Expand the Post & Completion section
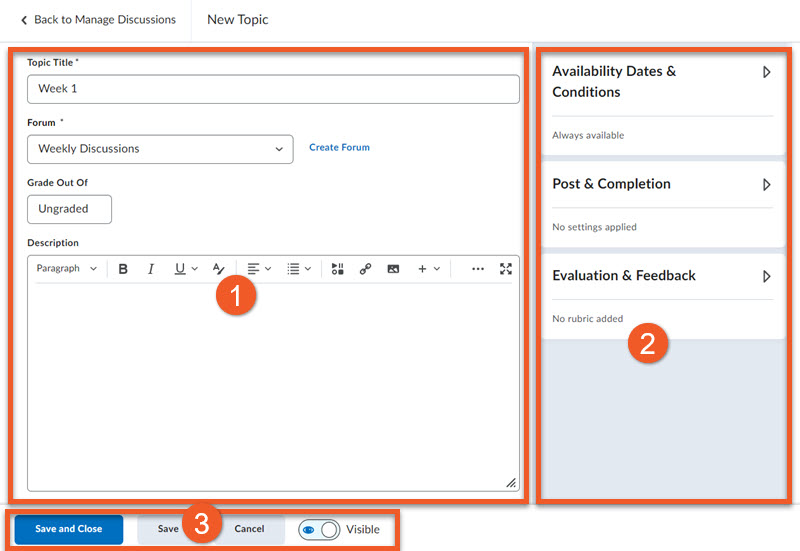 point(766,185)
